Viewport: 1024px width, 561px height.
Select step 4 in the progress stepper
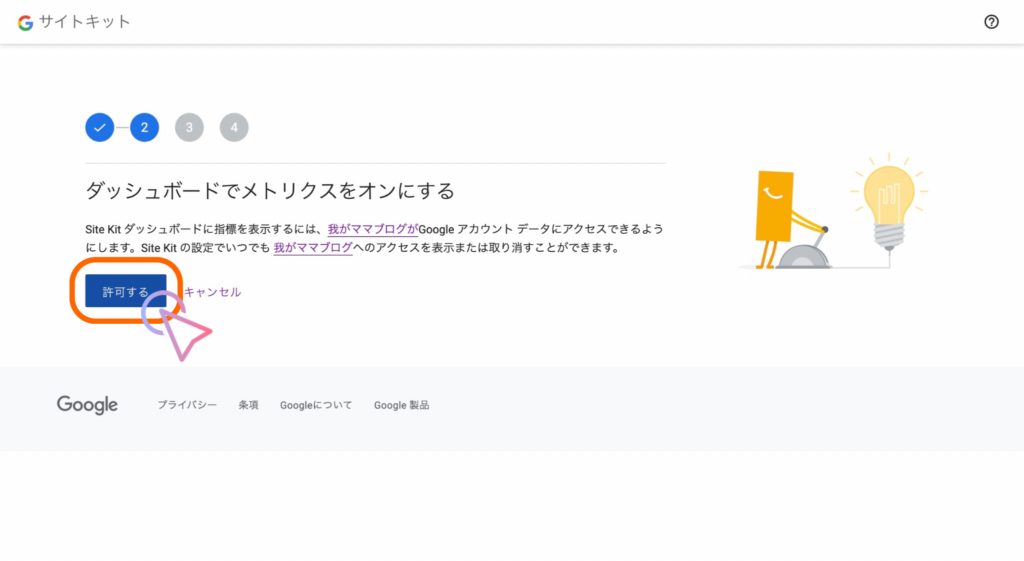tap(234, 127)
